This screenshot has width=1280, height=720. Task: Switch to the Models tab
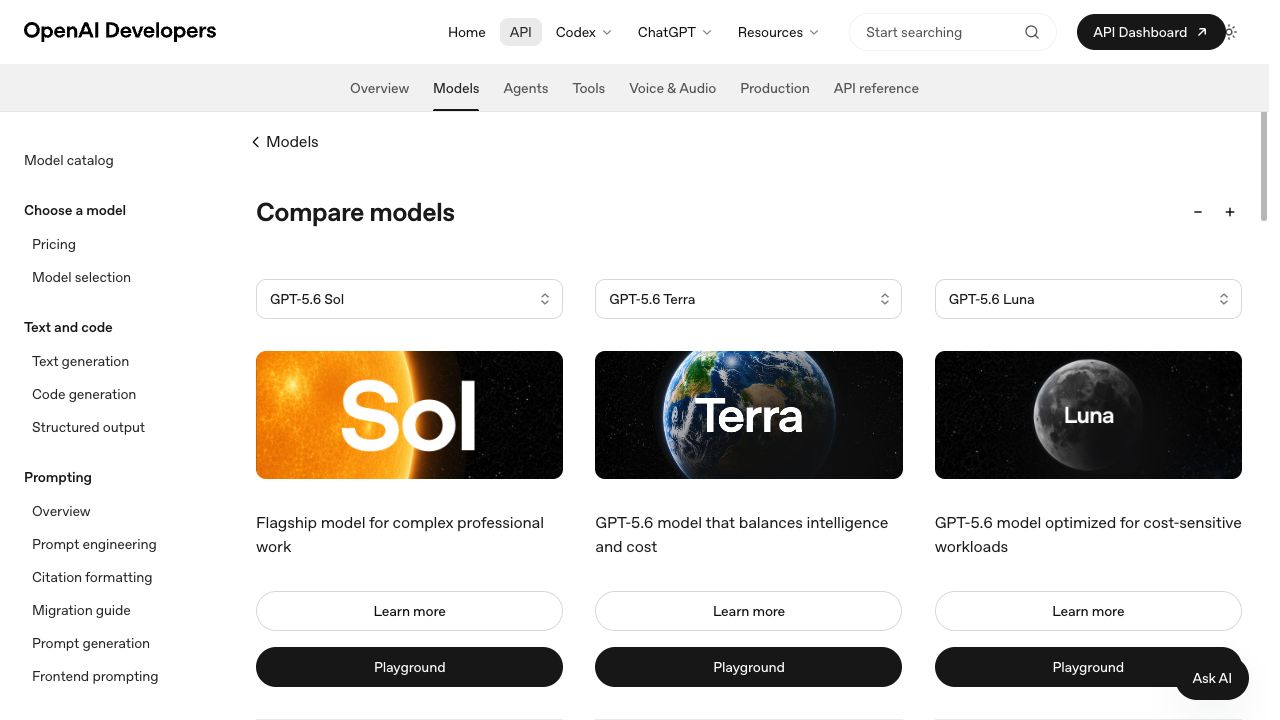click(456, 88)
